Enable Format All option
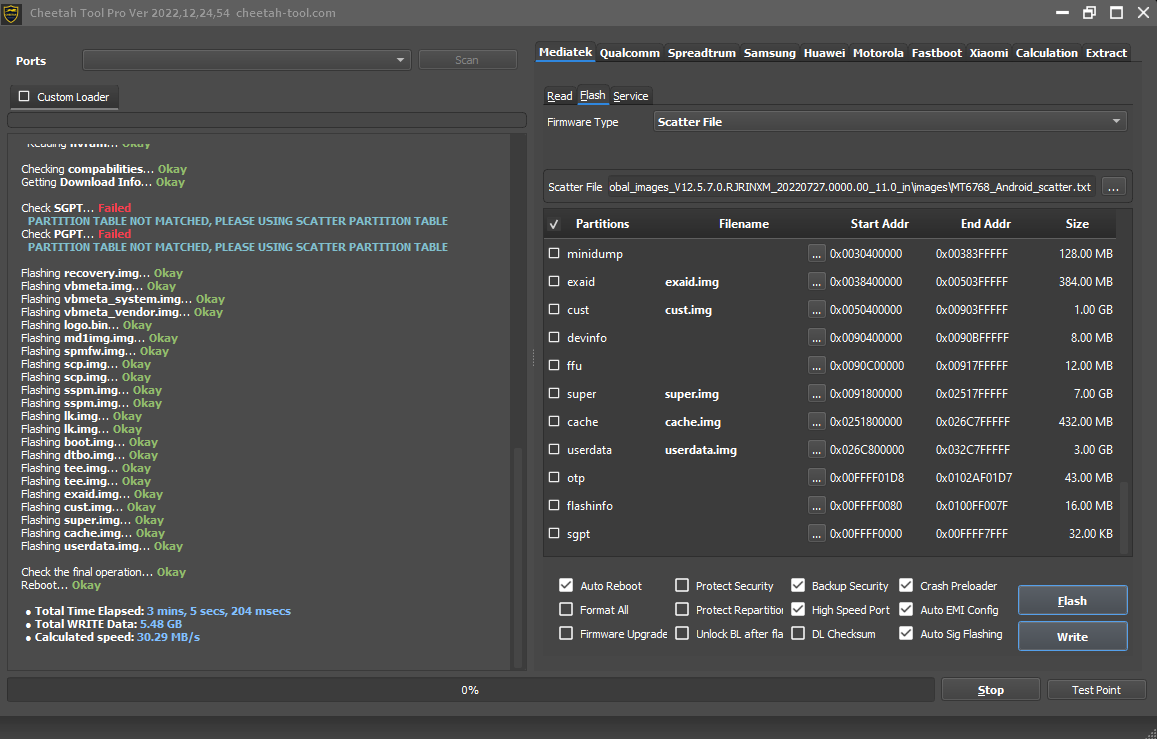Screen dimensions: 1157x739 (566, 609)
